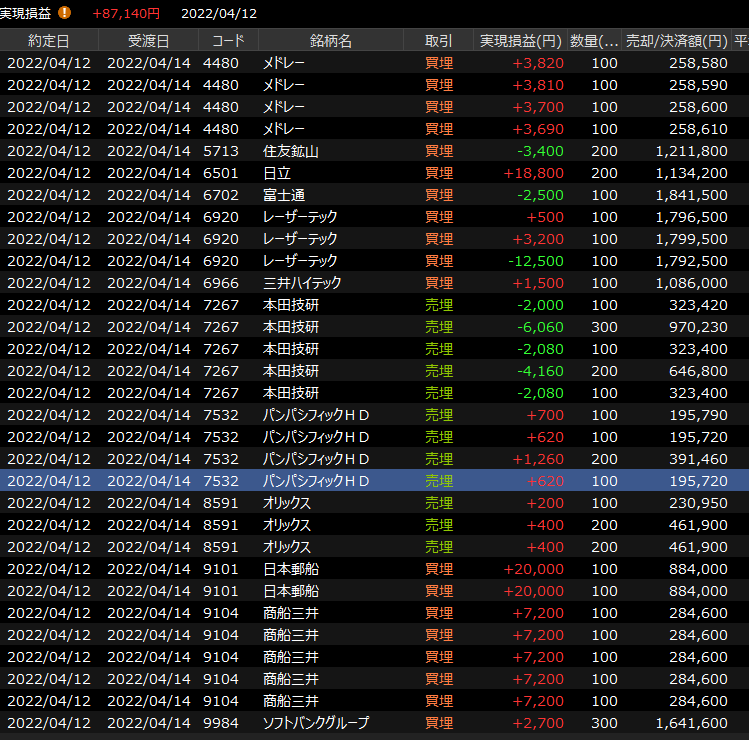Select the 本田技研 row with quantity 300
Image resolution: width=749 pixels, height=740 pixels.
click(330, 327)
